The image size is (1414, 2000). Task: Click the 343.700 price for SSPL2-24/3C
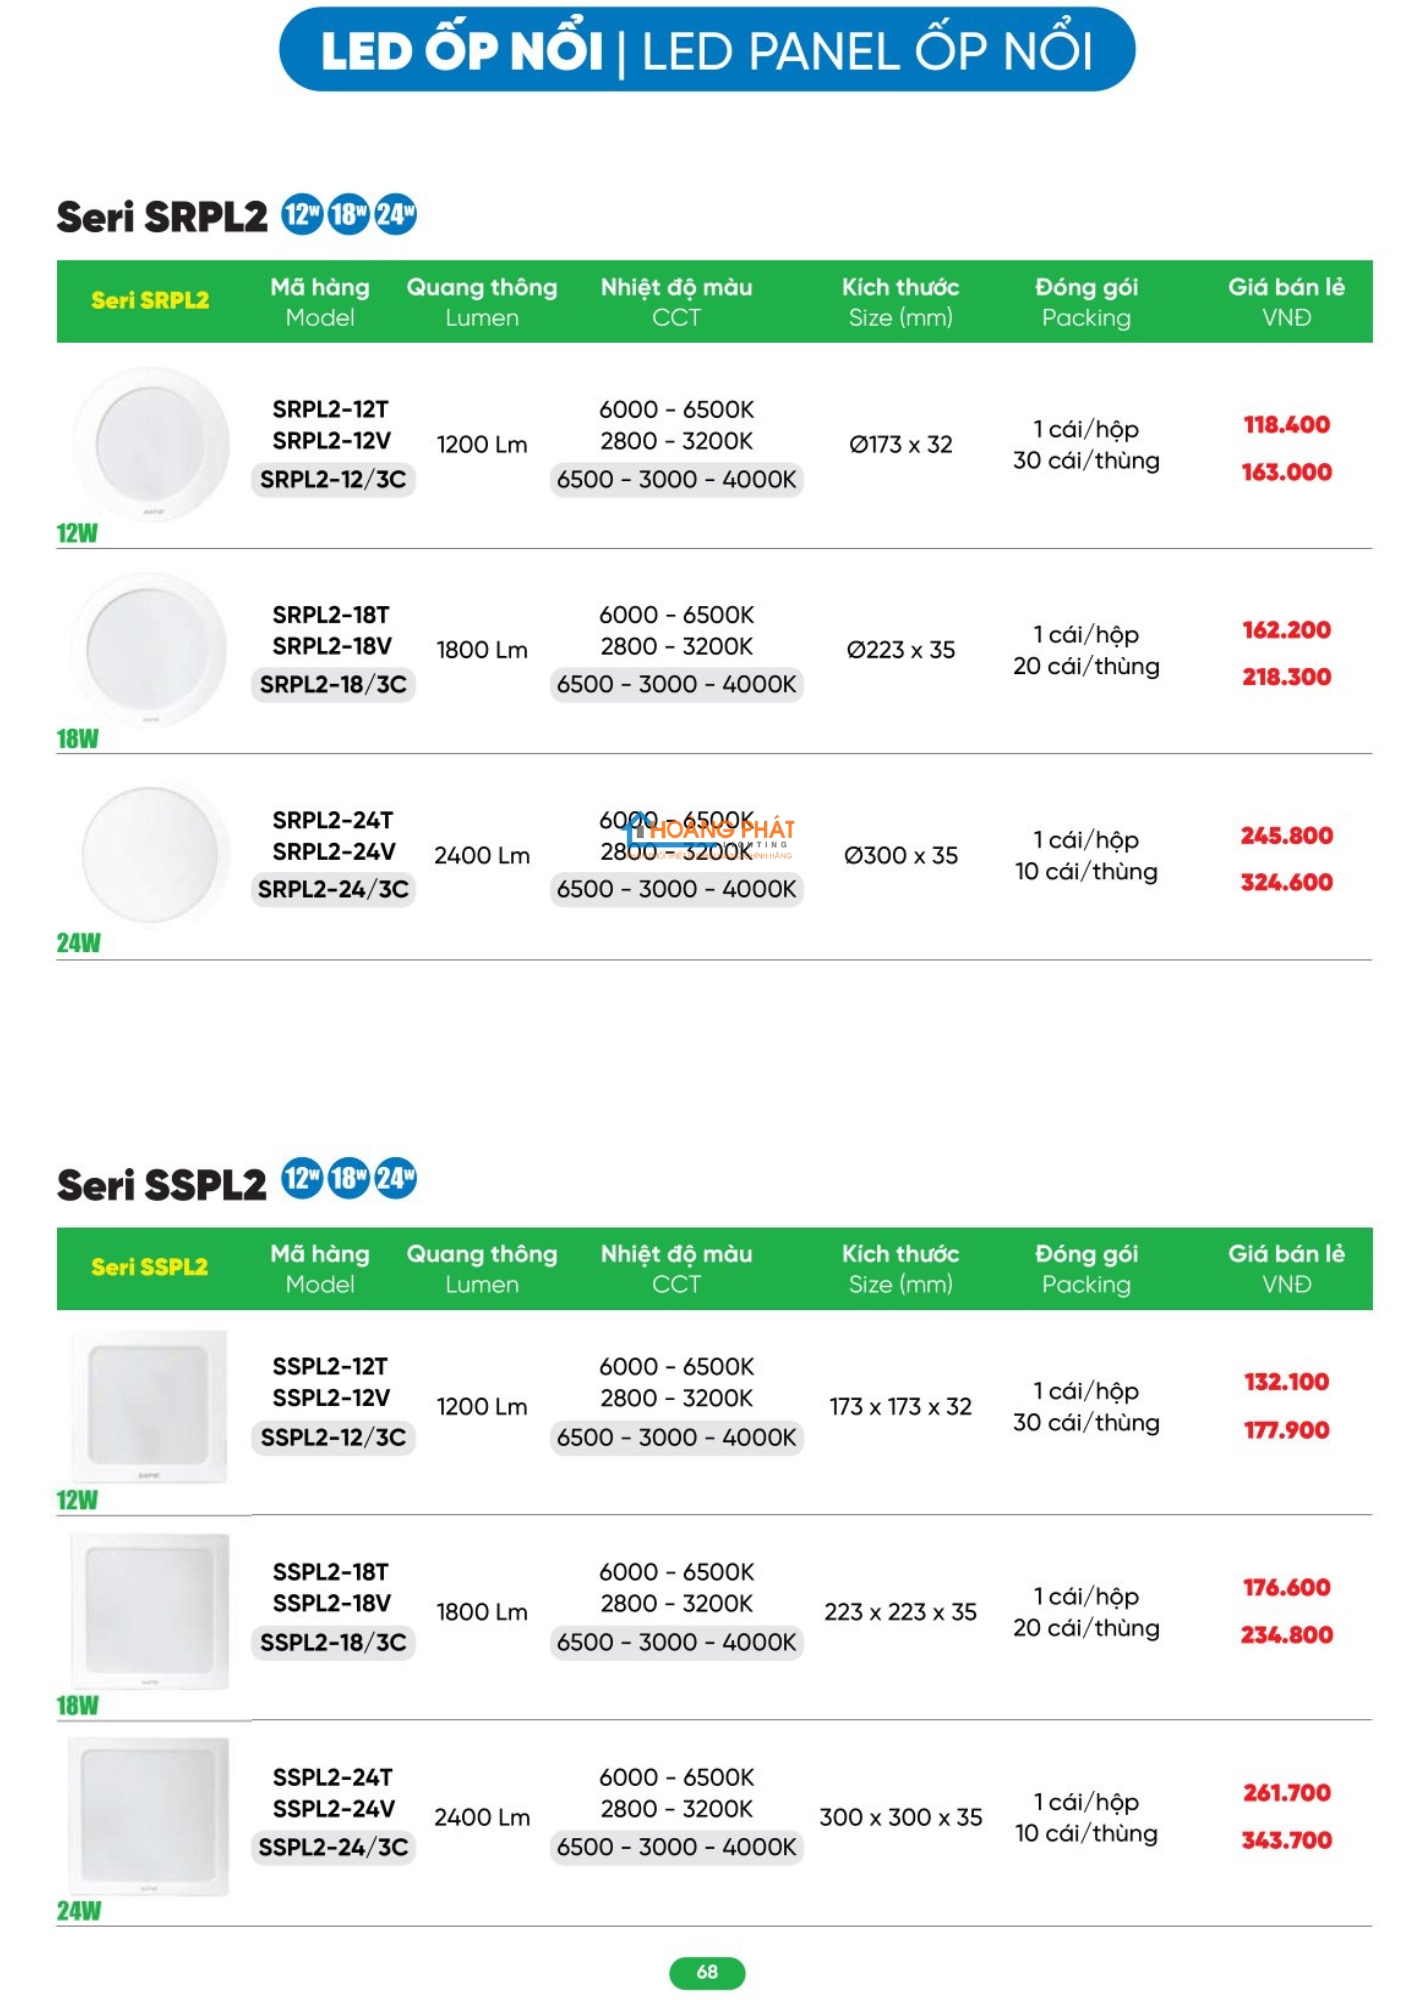[1286, 1840]
